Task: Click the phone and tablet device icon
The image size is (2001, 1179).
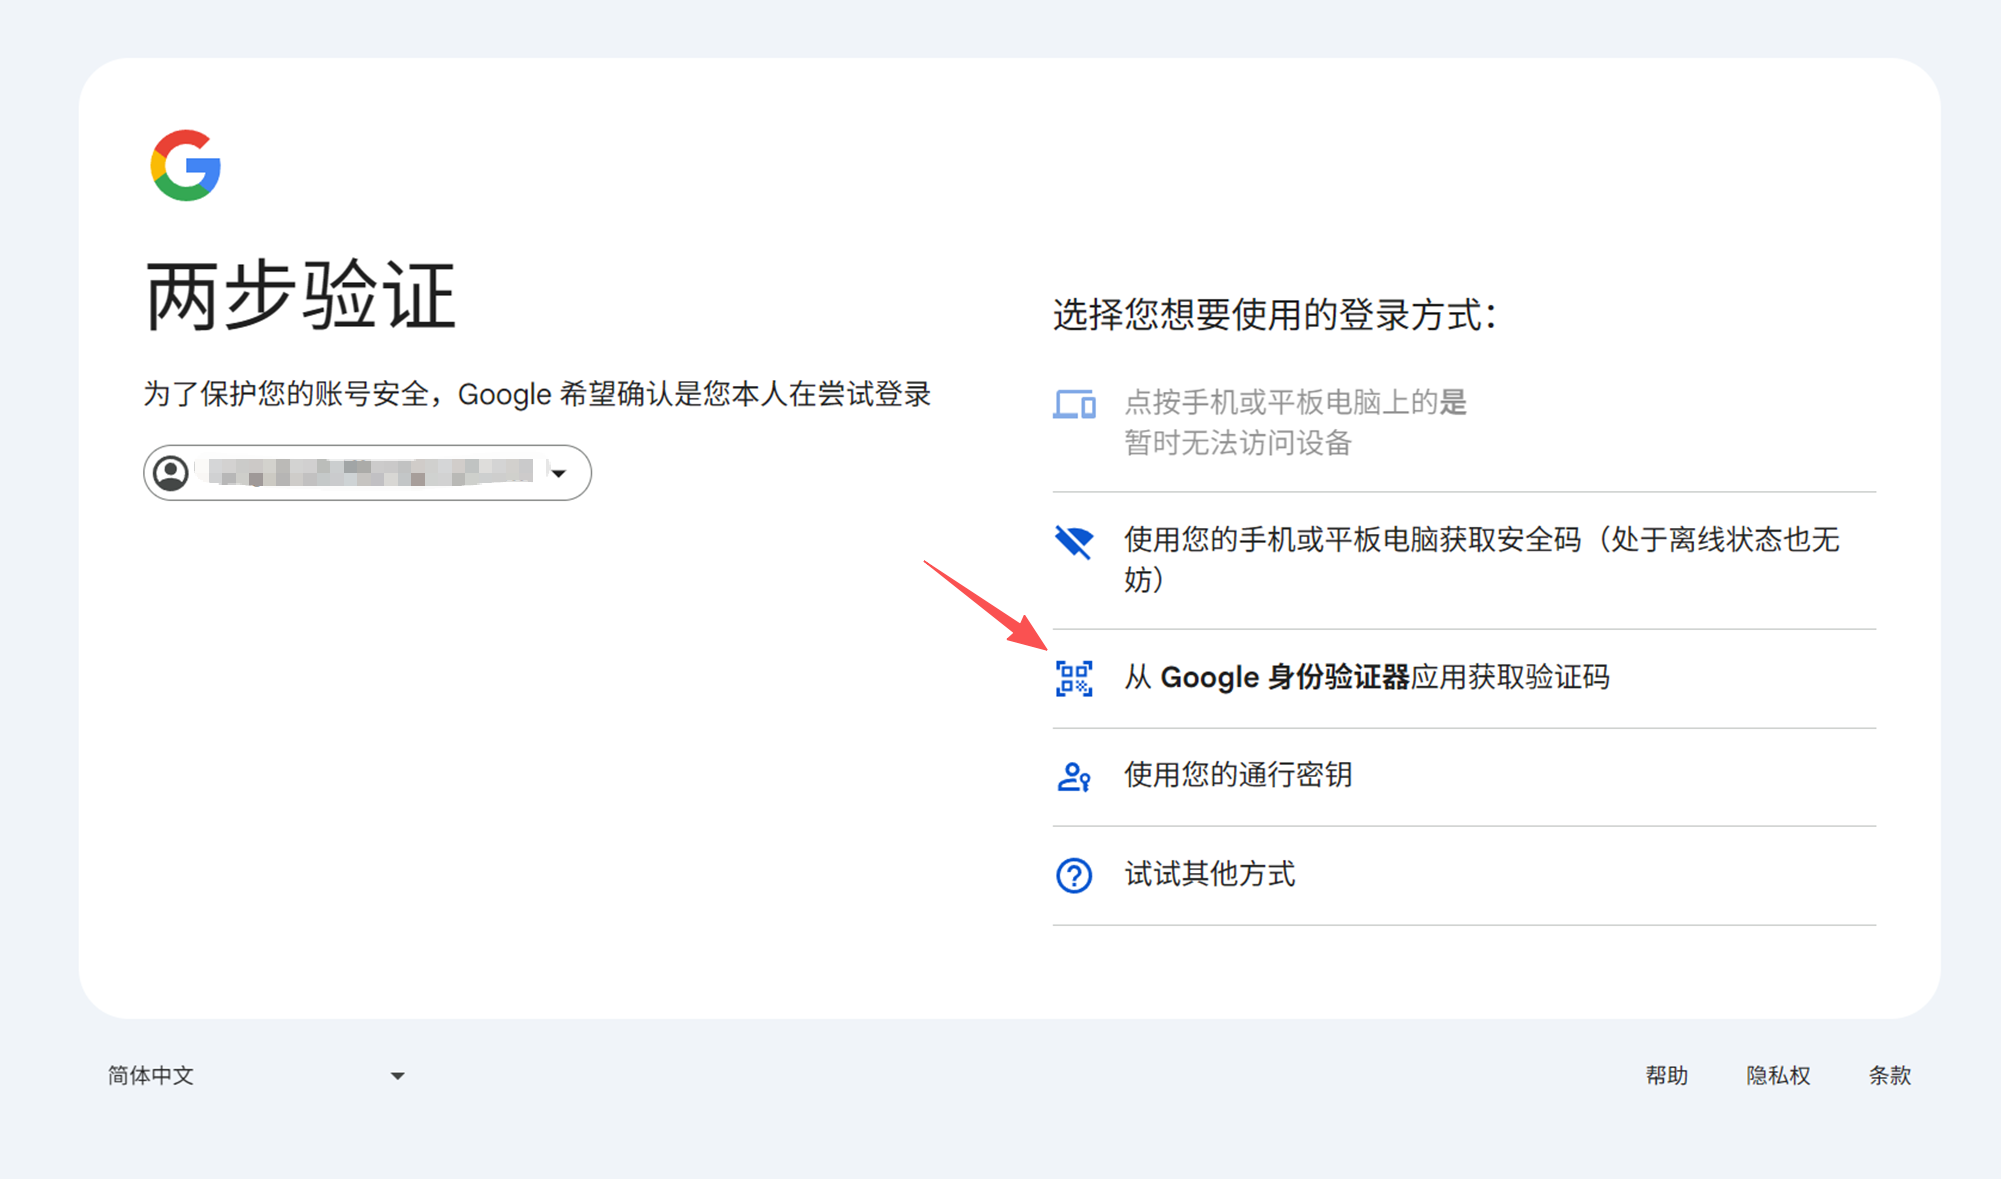Action: tap(1074, 405)
